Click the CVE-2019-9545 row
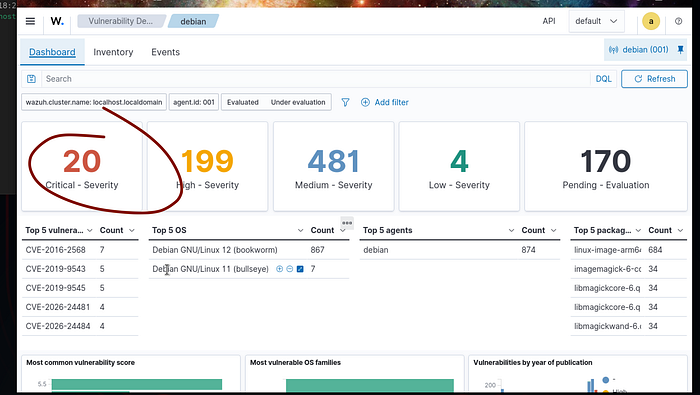700x395 pixels. [80, 288]
